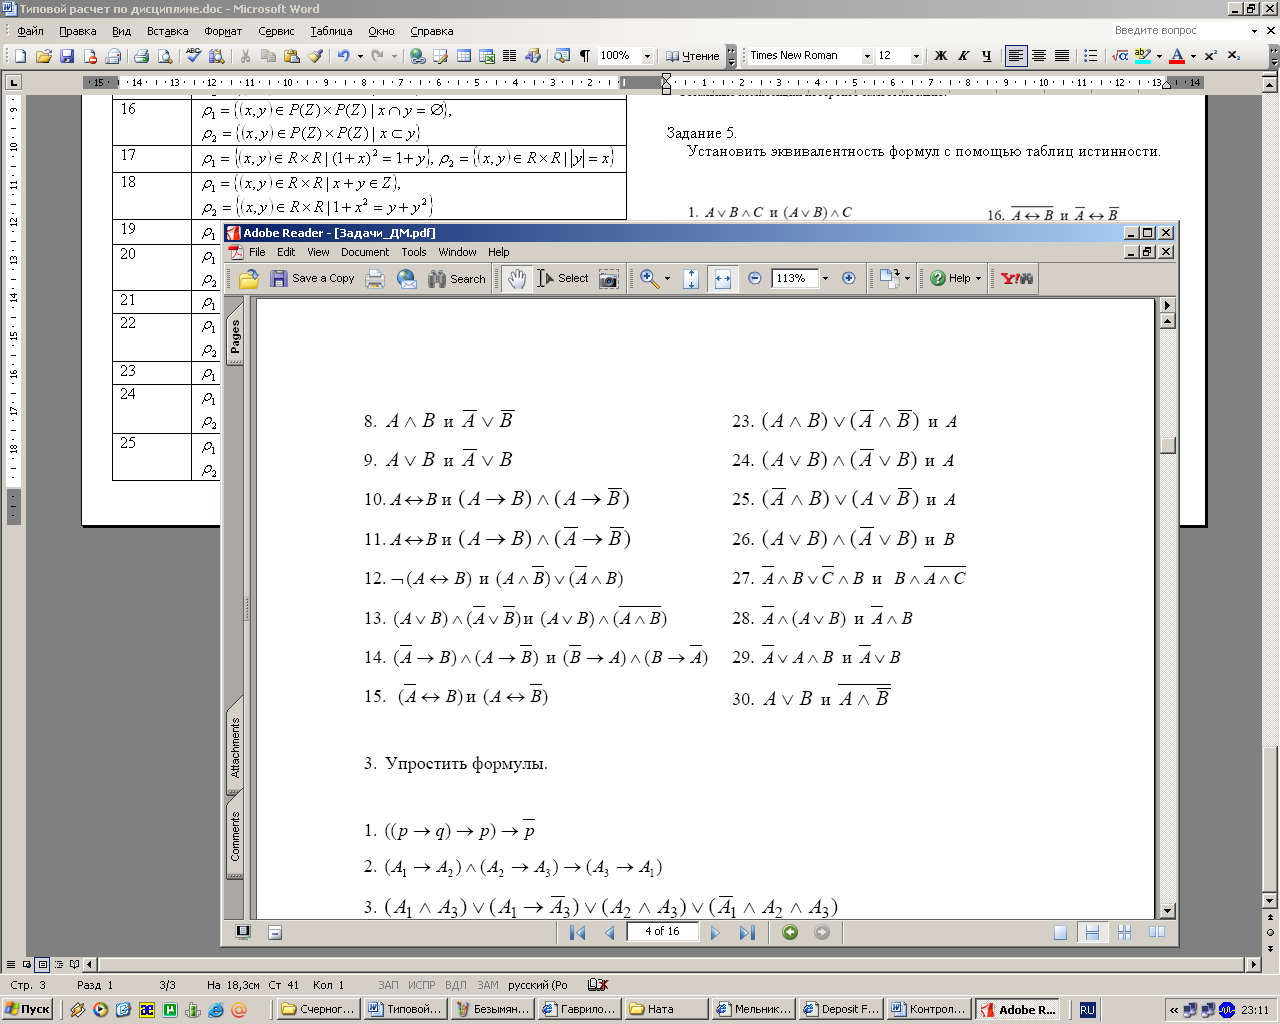Choose the Zoom In magnifier tool
Image resolution: width=1280 pixels, height=1024 pixels.
(650, 279)
